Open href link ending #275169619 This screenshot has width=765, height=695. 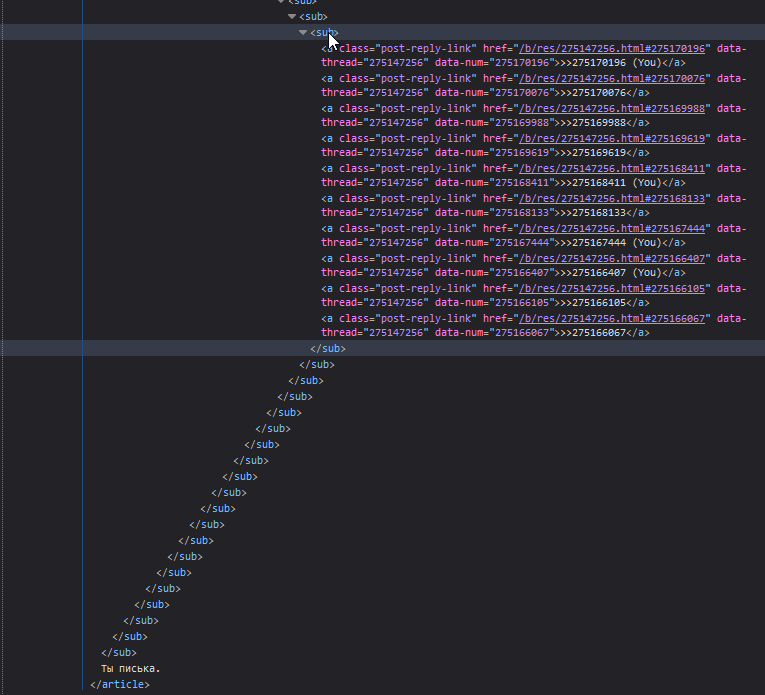pyautogui.click(x=612, y=139)
